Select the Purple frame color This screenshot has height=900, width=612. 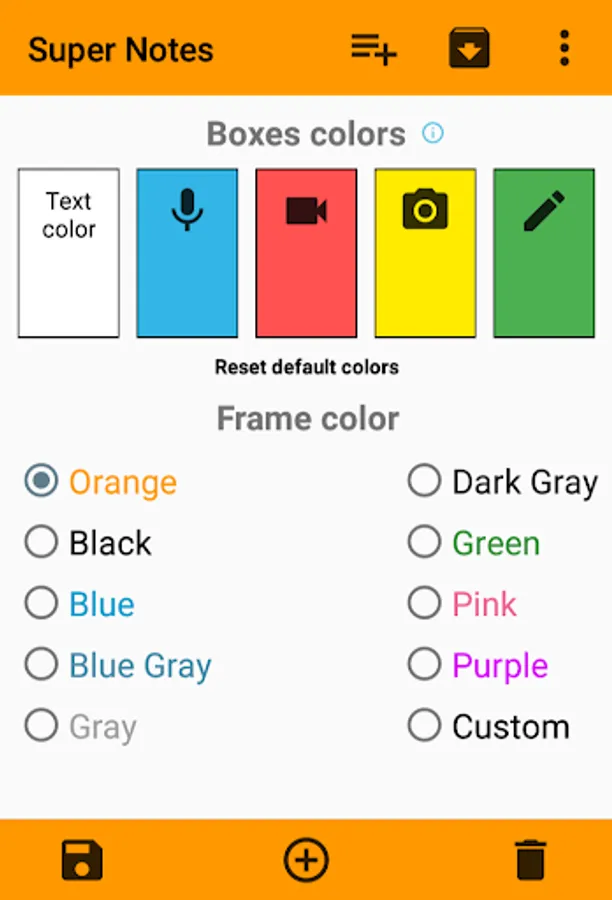tap(425, 665)
